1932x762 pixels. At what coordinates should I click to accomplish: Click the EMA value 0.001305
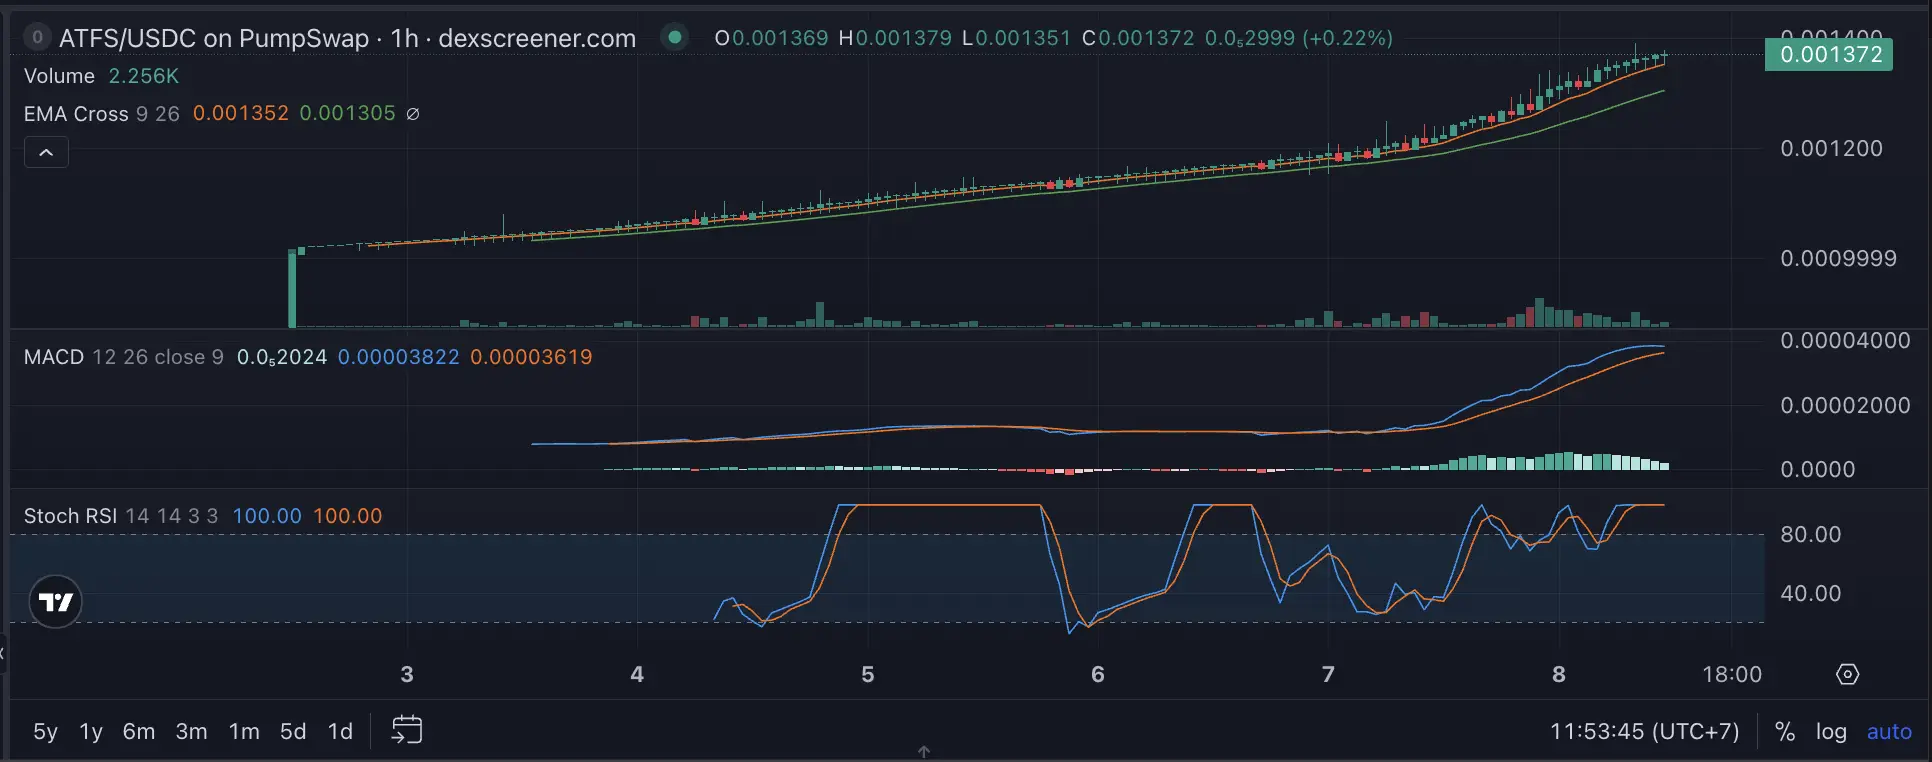(348, 114)
